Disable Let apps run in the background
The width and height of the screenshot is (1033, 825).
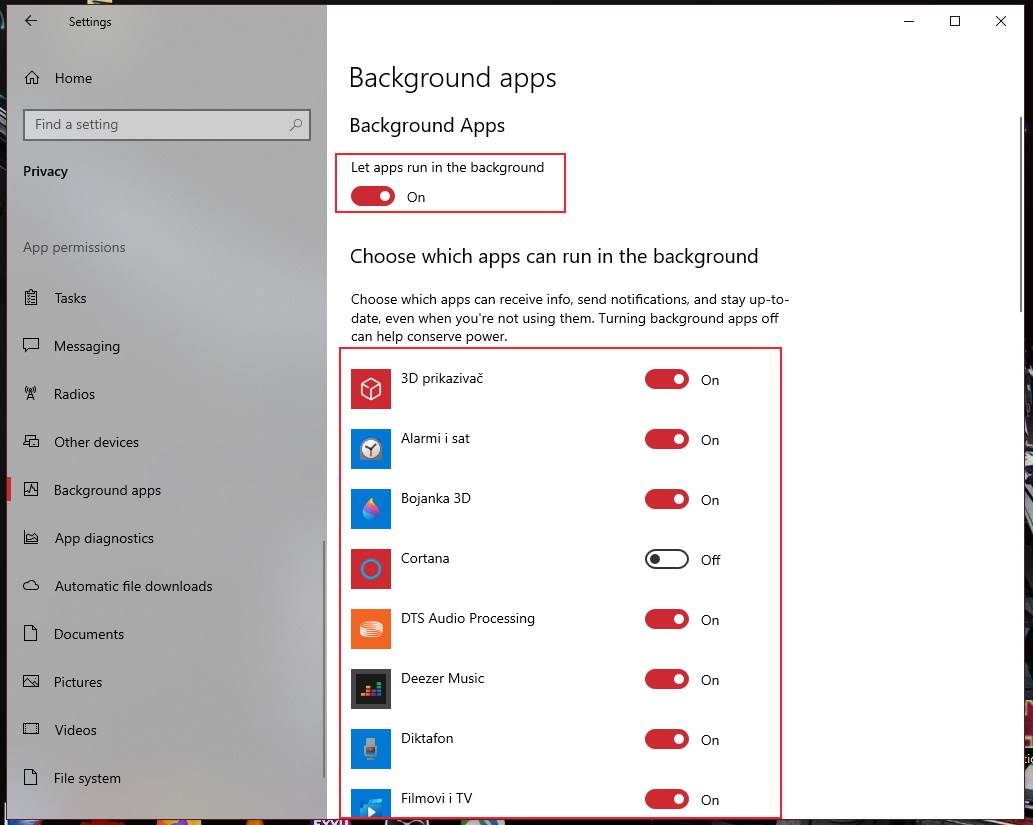point(372,196)
